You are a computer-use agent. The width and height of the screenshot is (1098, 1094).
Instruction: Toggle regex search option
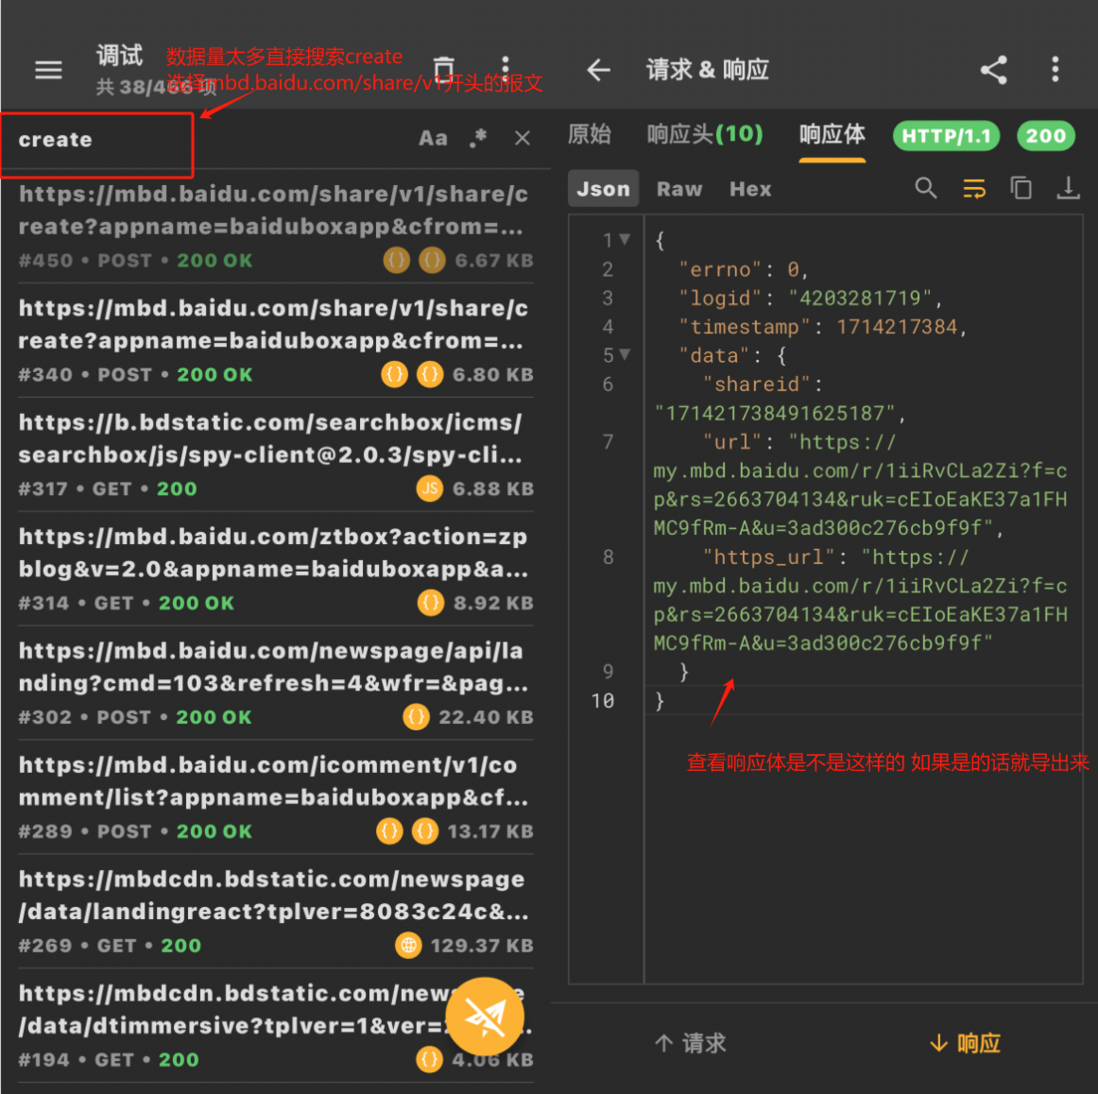point(478,138)
